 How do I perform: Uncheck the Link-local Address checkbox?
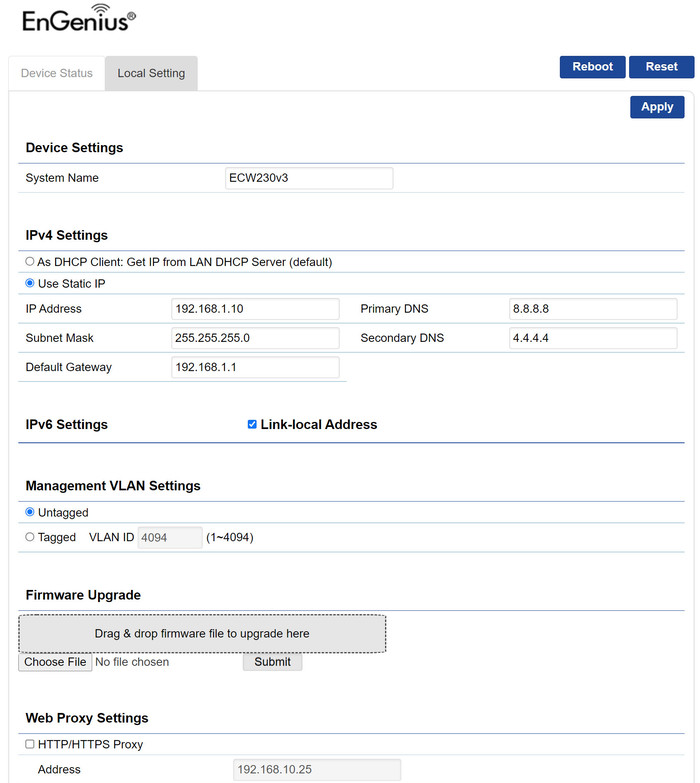click(x=252, y=425)
